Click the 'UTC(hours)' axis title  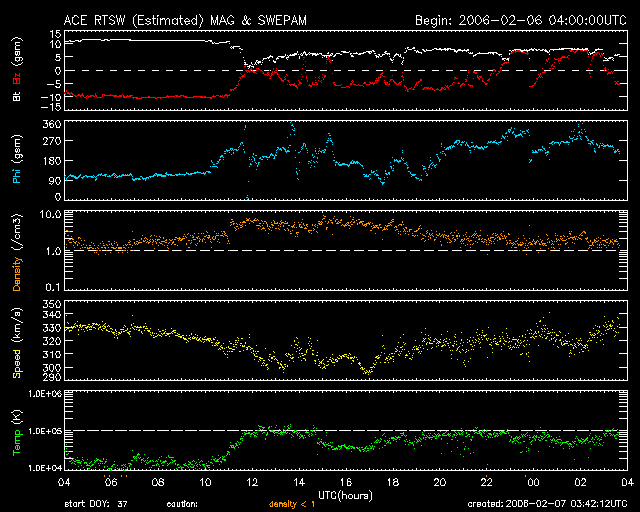[x=345, y=495]
